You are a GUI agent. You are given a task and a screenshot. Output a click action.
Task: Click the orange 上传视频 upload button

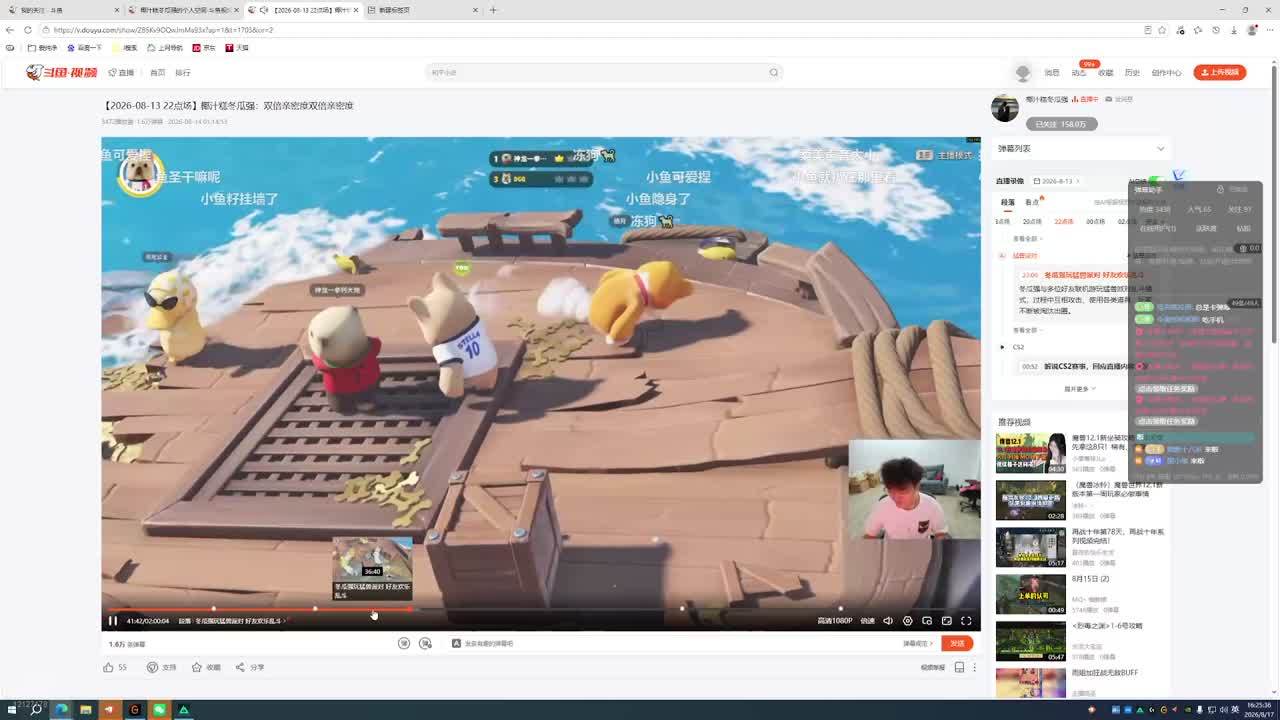pyautogui.click(x=1219, y=72)
